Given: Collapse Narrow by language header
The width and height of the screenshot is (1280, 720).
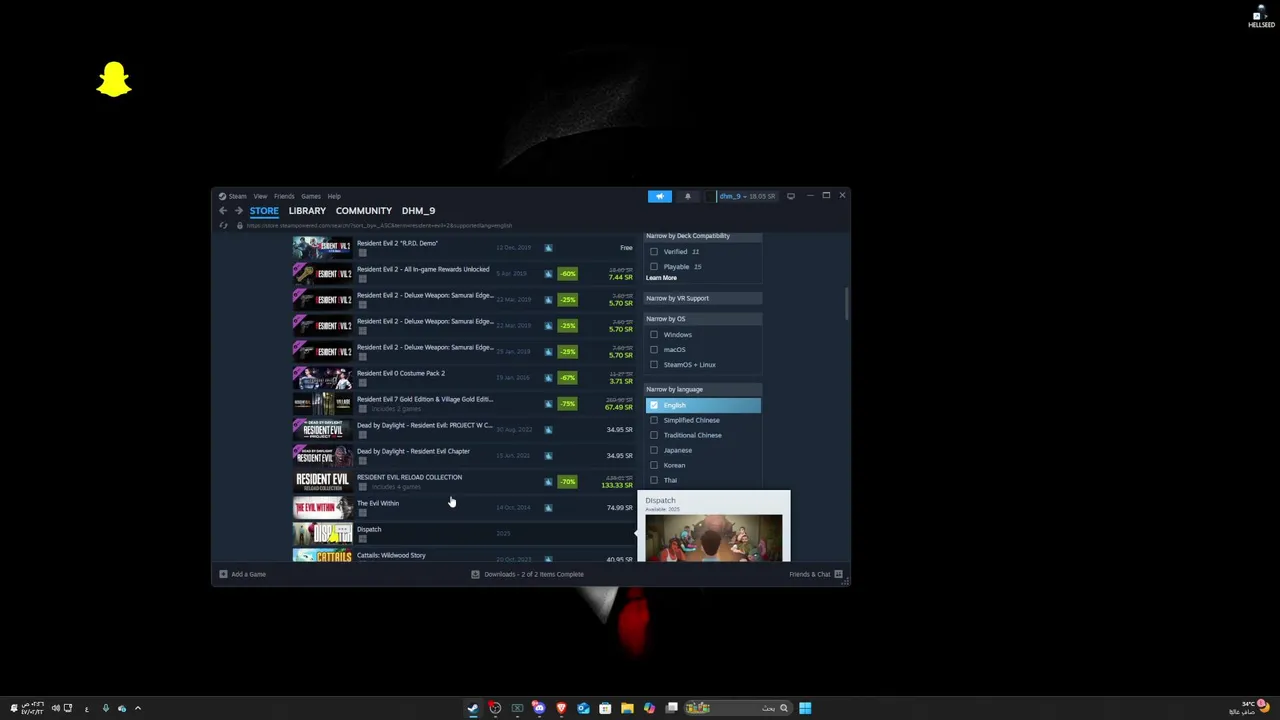Looking at the screenshot, I should (703, 389).
